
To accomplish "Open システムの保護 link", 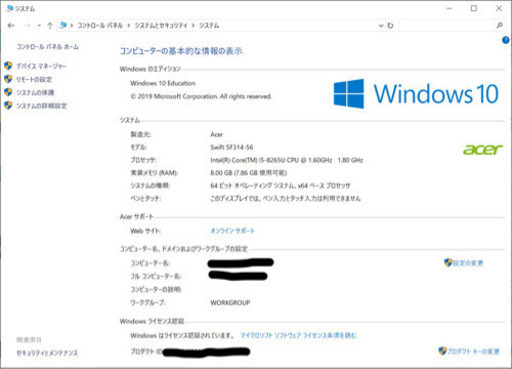I will tap(35, 92).
